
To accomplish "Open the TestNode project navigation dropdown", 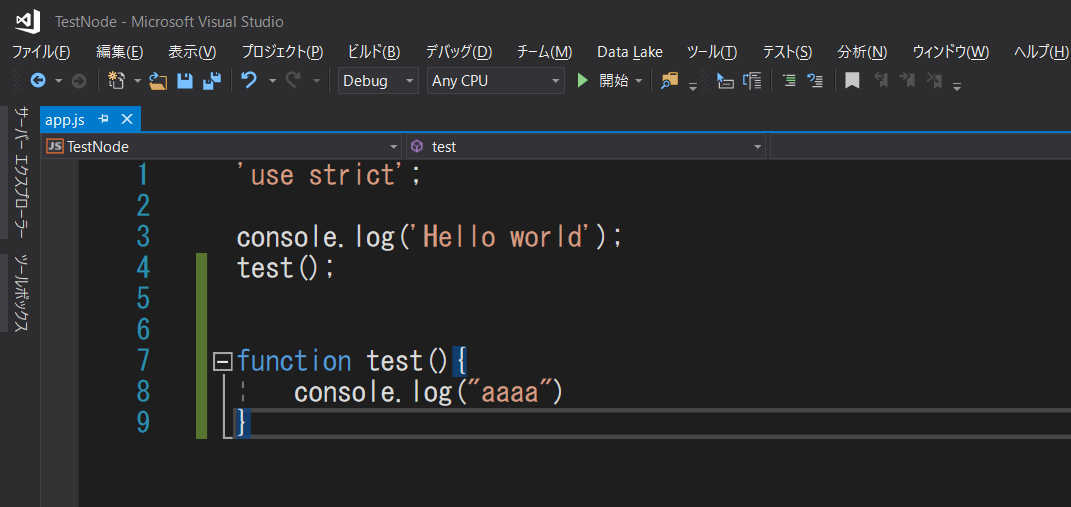I will click(222, 146).
